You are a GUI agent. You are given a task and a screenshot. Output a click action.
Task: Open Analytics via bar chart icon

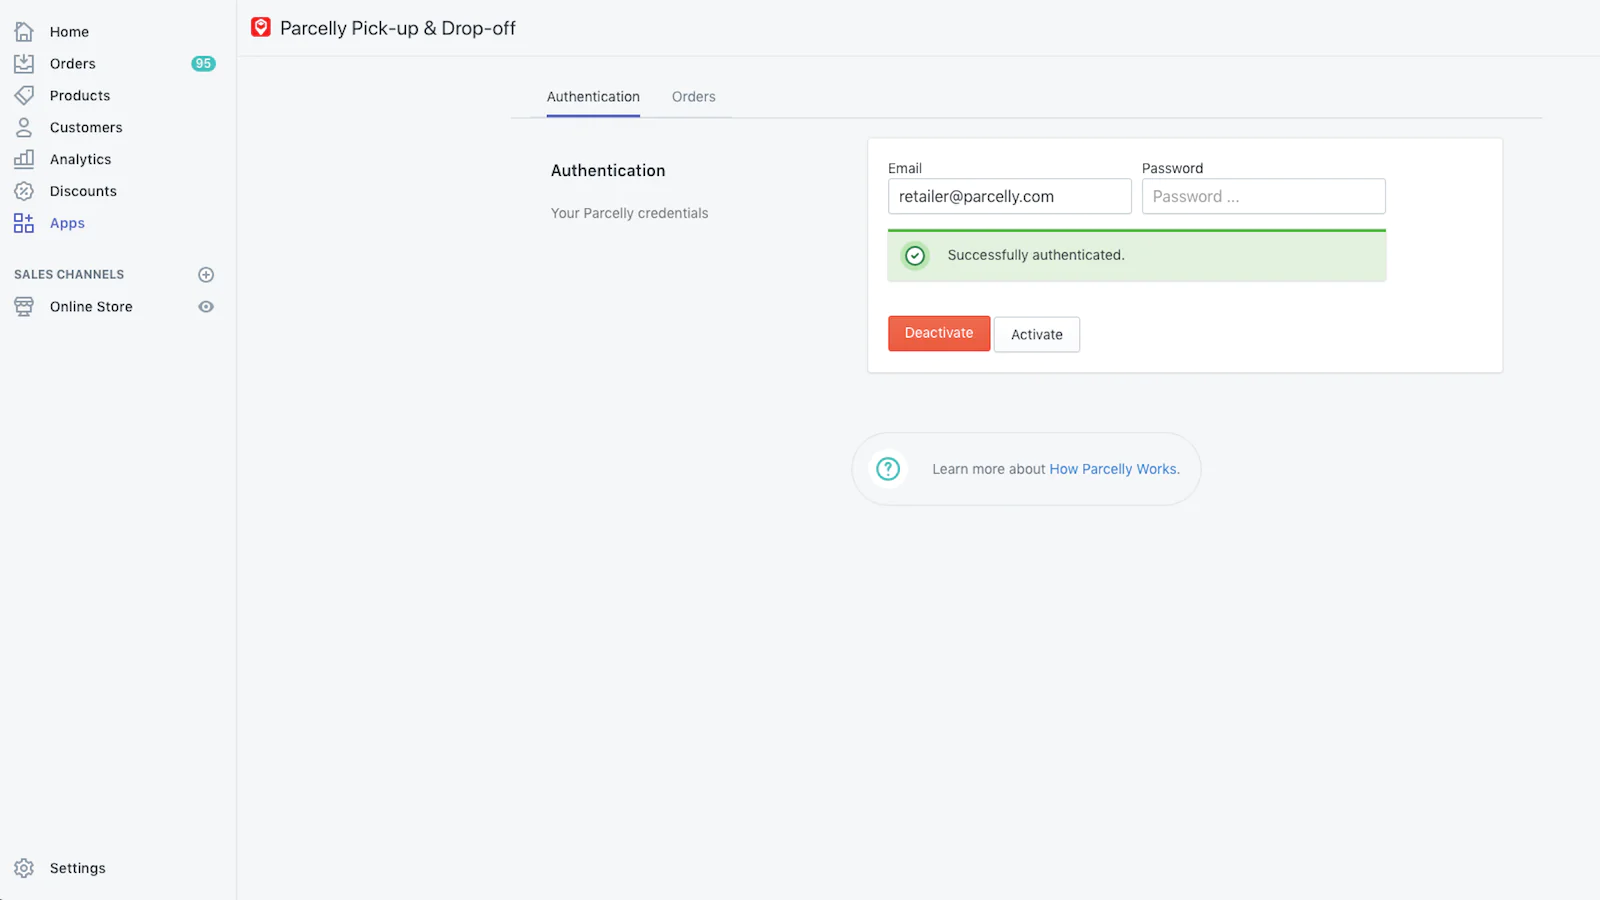24,159
